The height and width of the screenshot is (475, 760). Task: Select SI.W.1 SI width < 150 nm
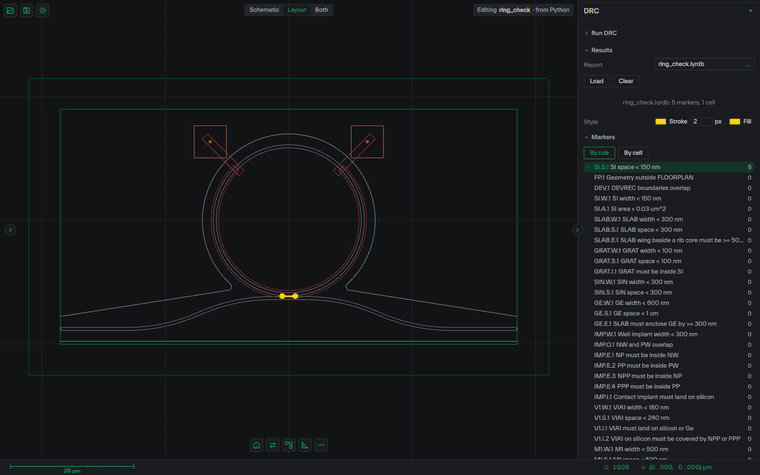coord(668,198)
